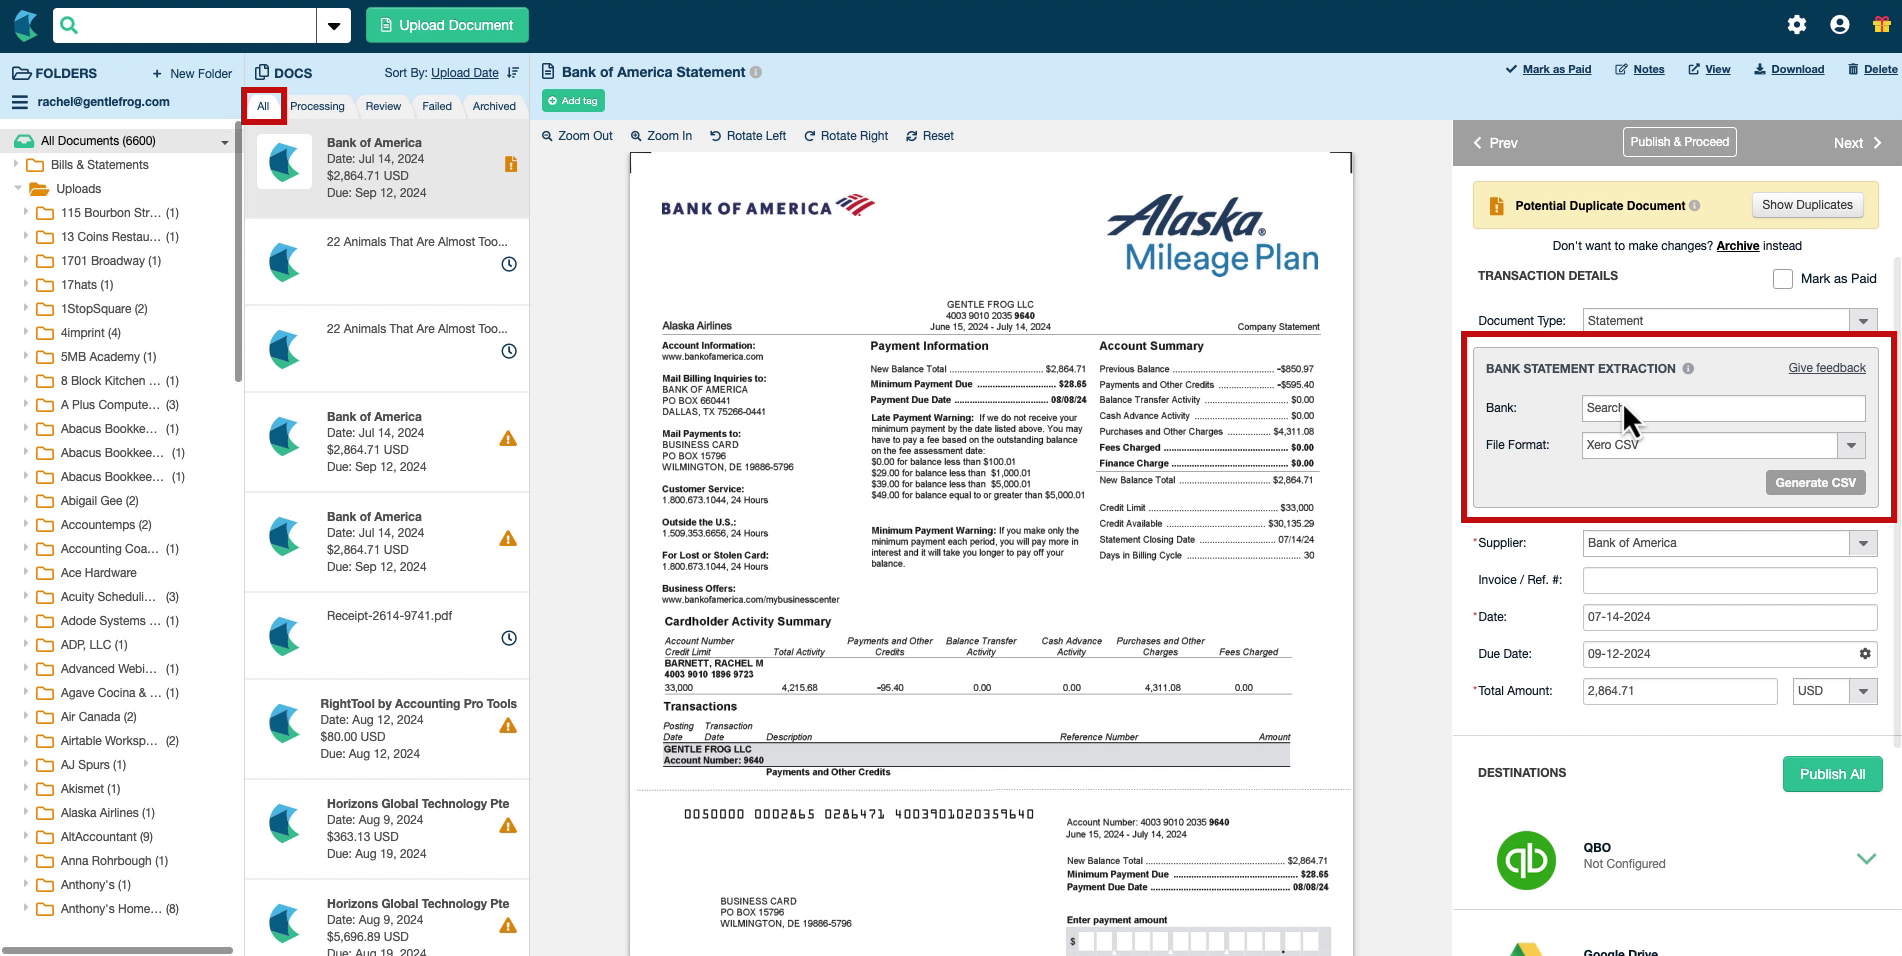Switch to the Processing tab

[x=317, y=106]
